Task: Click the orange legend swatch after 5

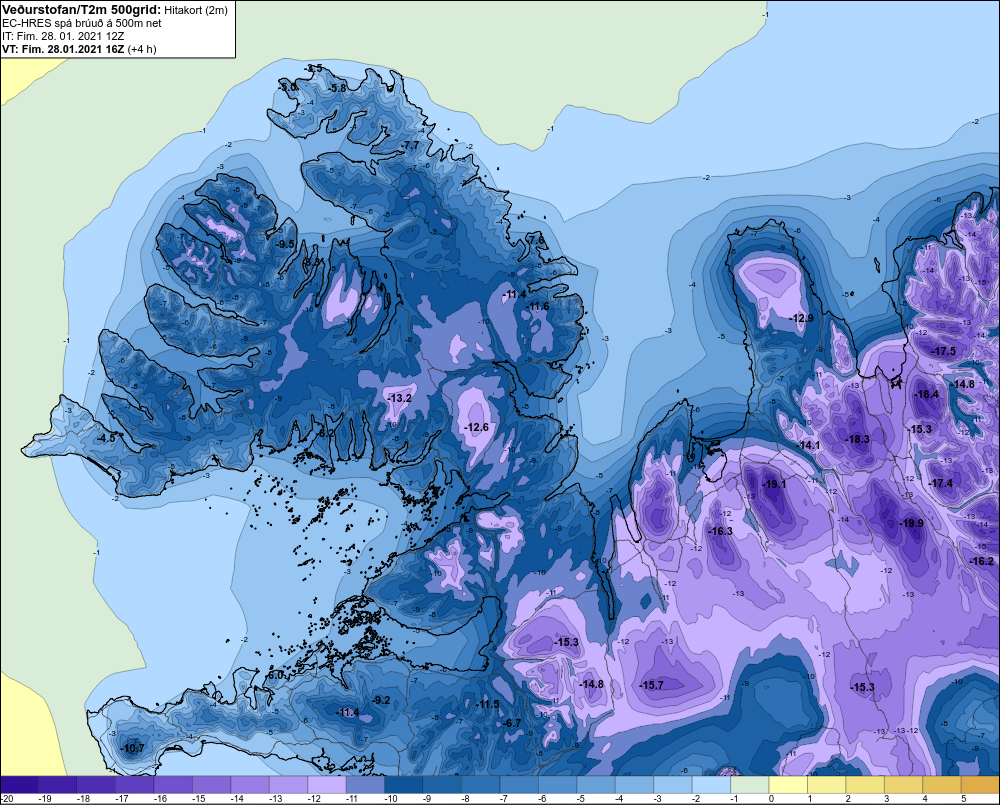Action: click(980, 785)
